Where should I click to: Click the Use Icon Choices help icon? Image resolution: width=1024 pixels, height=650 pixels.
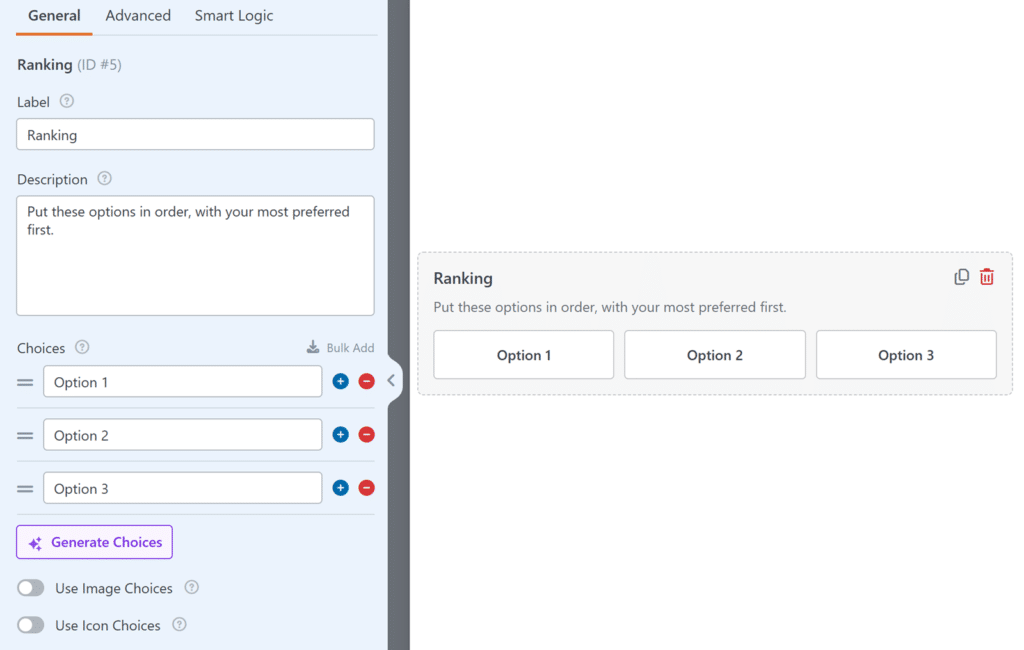[179, 625]
